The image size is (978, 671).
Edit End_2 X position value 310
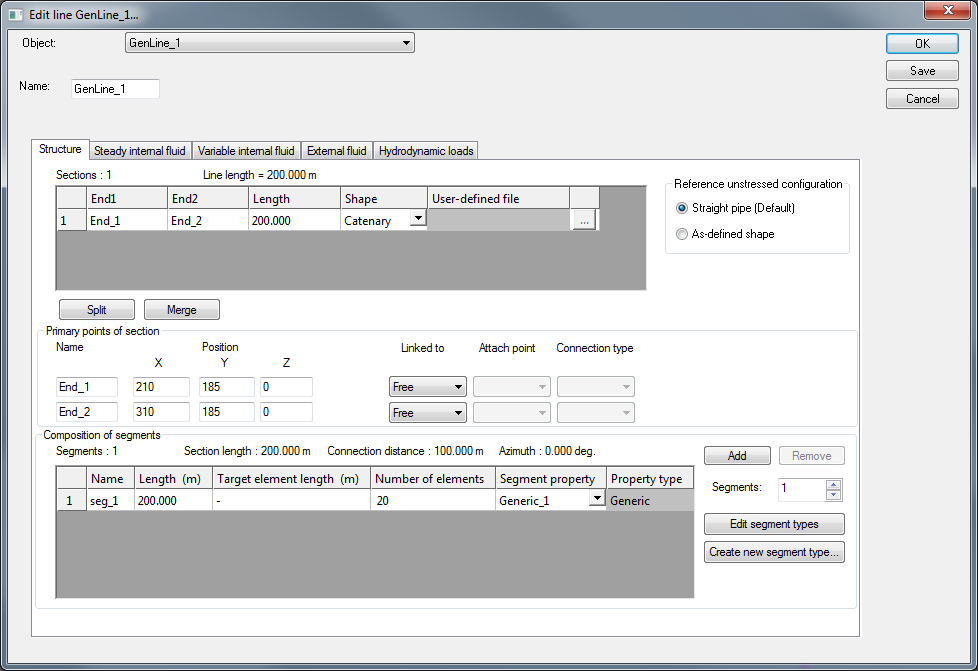[161, 412]
